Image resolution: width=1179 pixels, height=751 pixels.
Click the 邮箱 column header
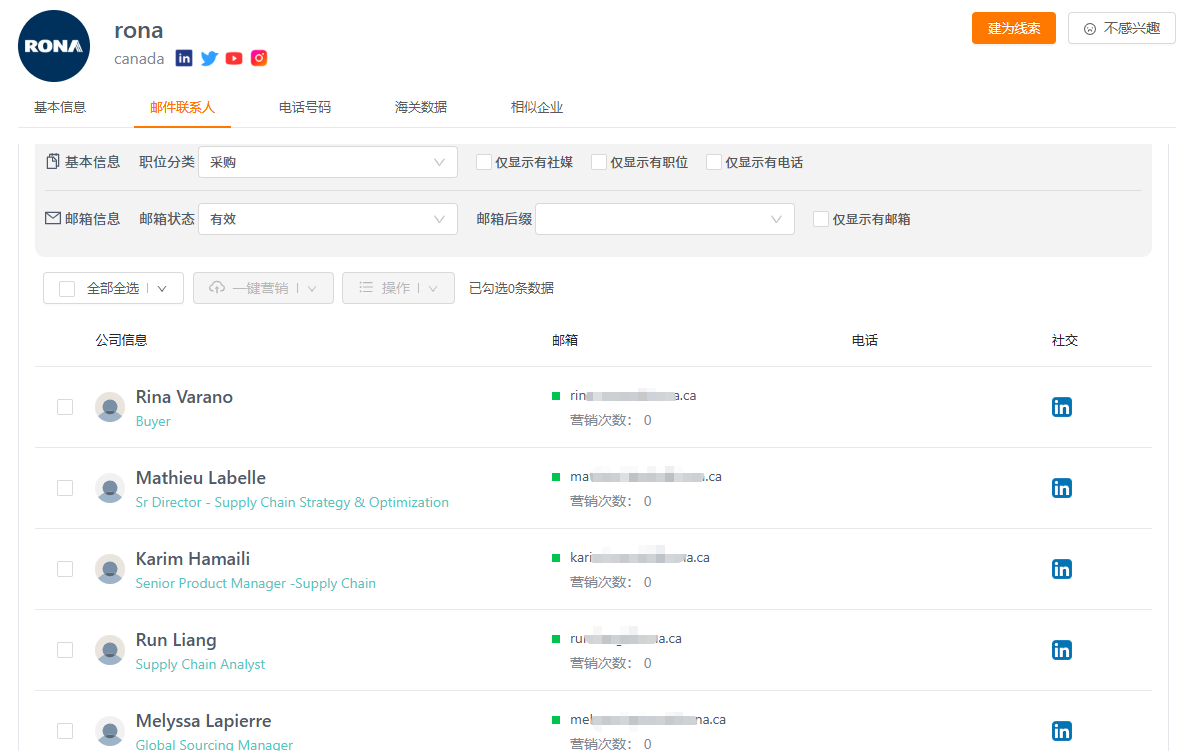coord(565,341)
